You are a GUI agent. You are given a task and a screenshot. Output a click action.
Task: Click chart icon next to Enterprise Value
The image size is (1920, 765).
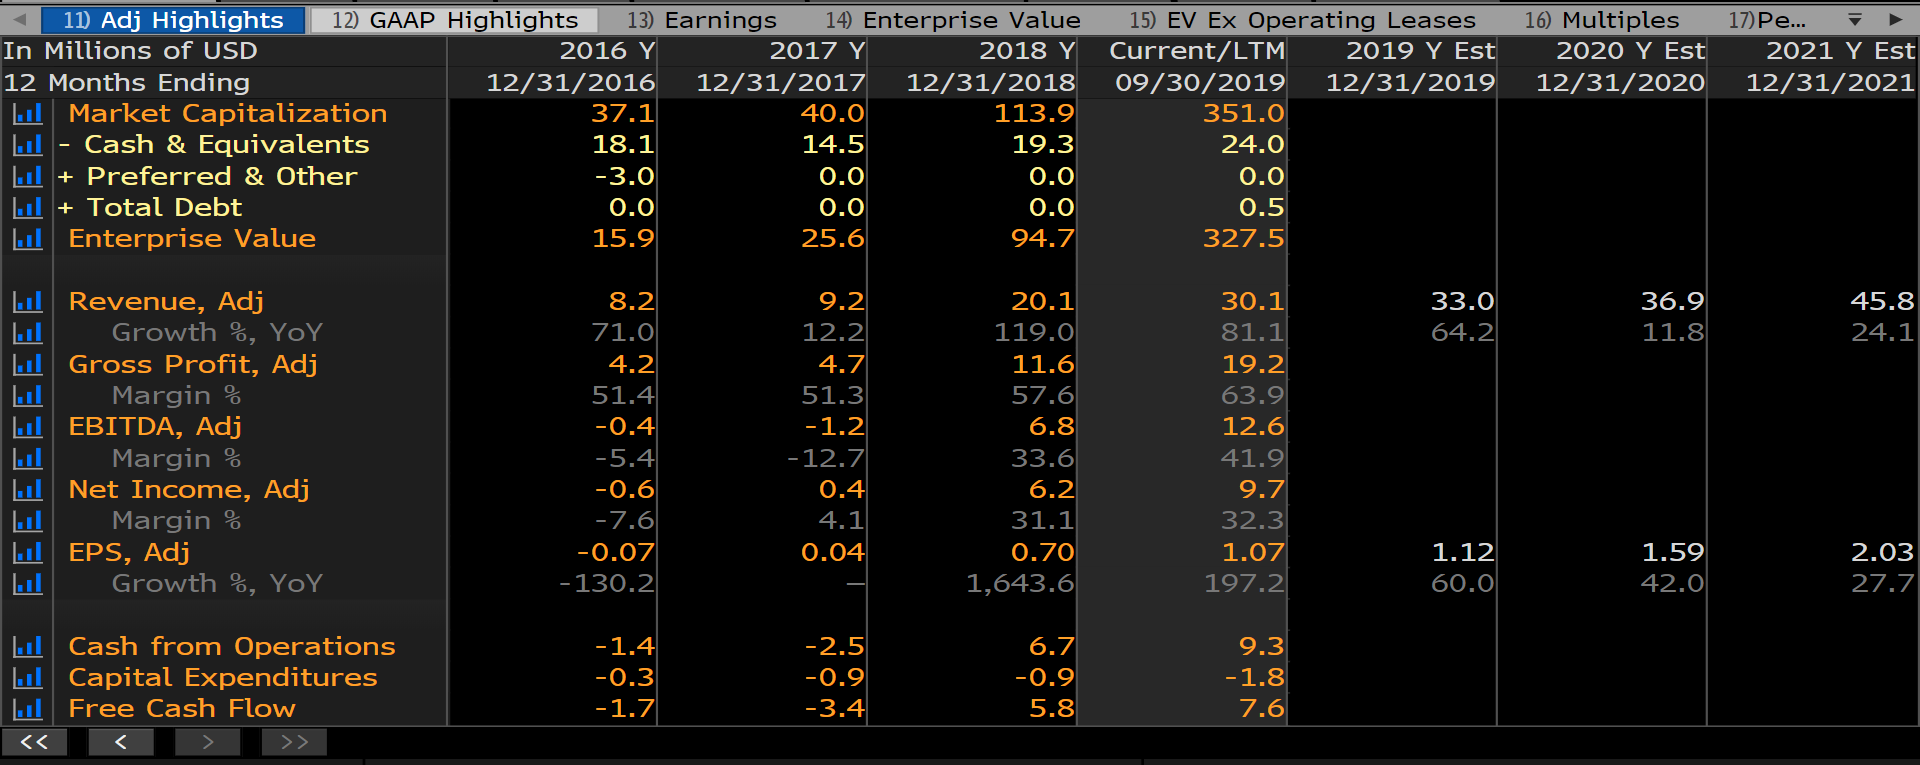coord(27,239)
